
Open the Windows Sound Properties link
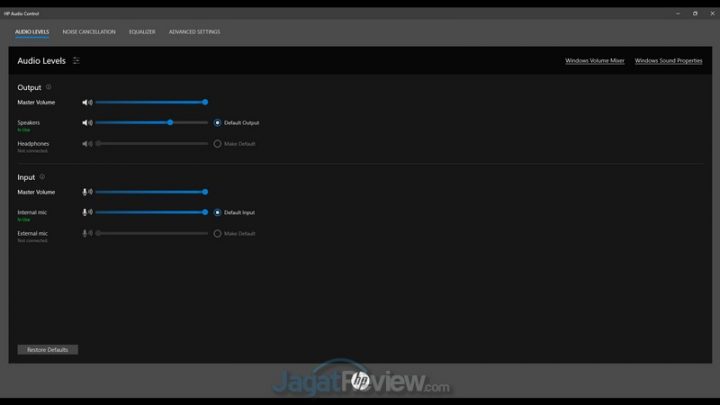(x=668, y=61)
